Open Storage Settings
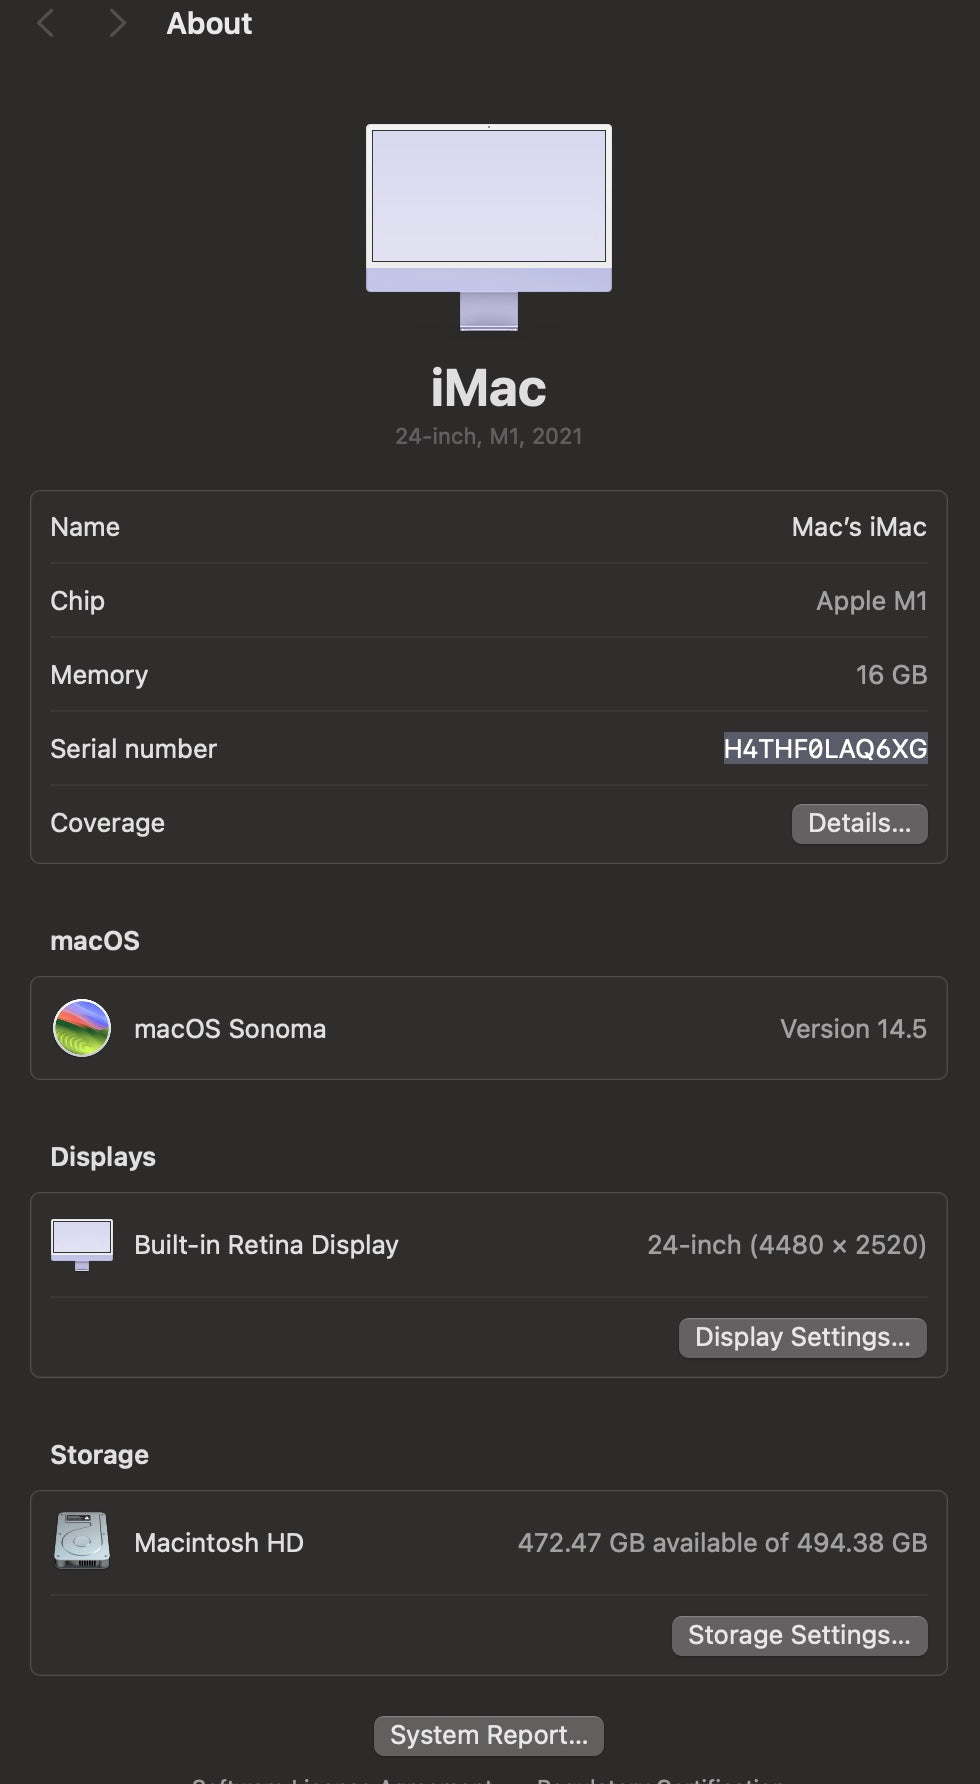Screen dimensions: 980x1784 (x=799, y=1635)
